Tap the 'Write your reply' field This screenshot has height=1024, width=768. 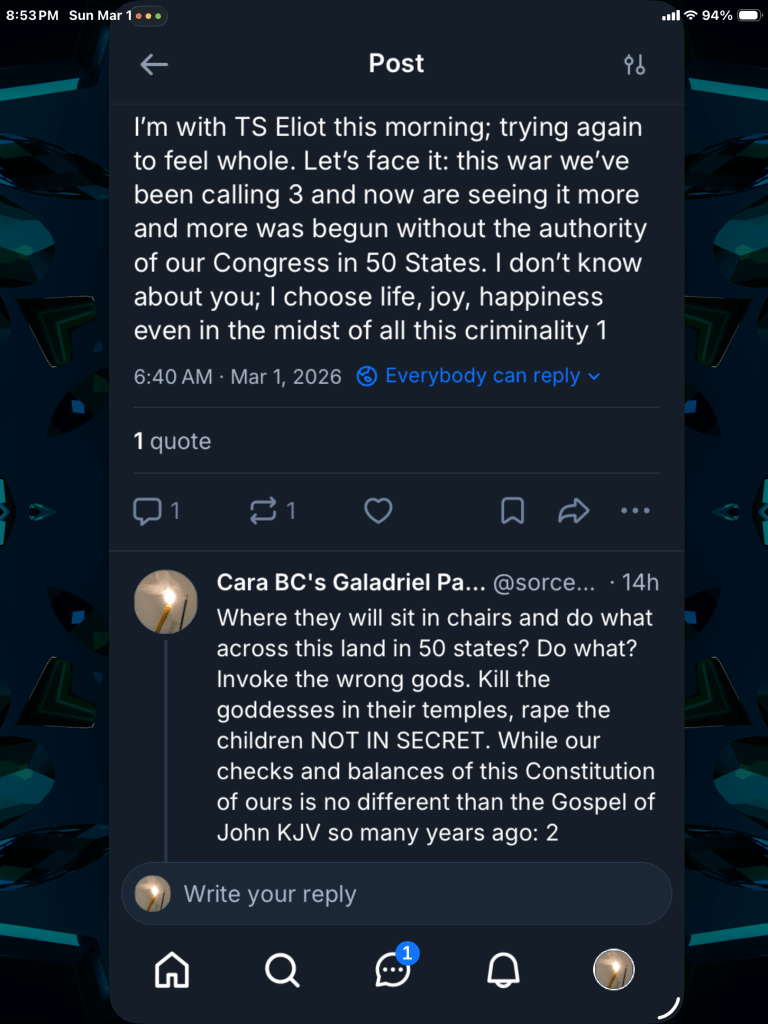[400, 894]
